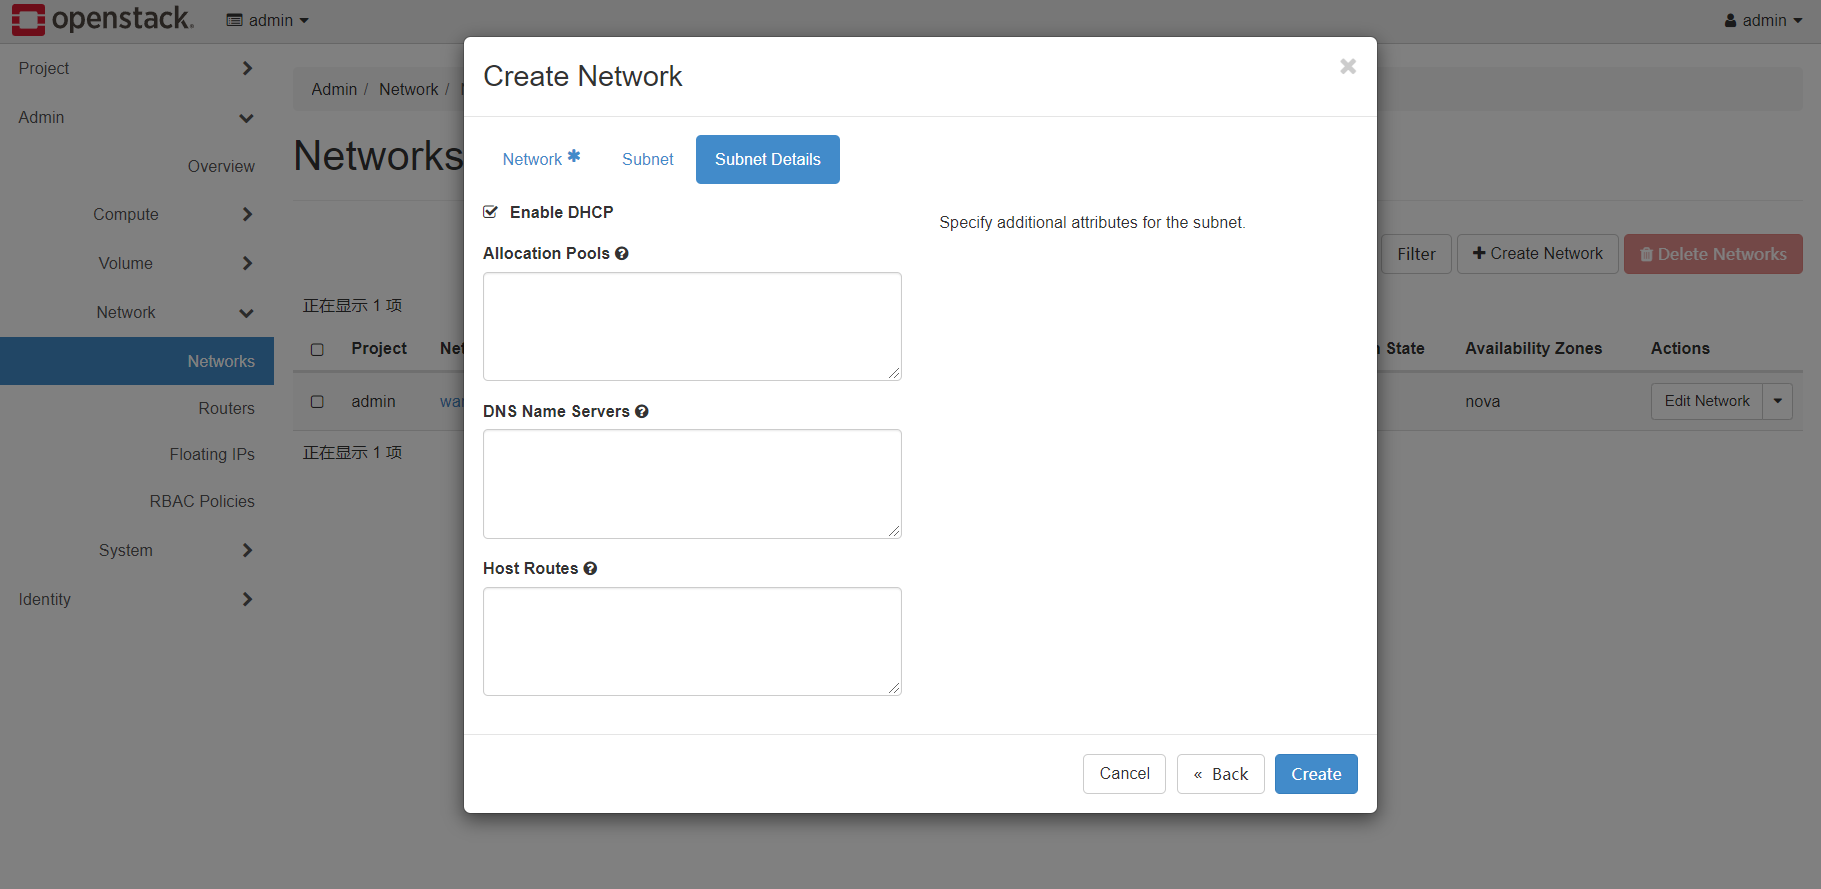The image size is (1821, 889).
Task: Click inside the DNS Name Servers textarea
Action: click(x=692, y=484)
